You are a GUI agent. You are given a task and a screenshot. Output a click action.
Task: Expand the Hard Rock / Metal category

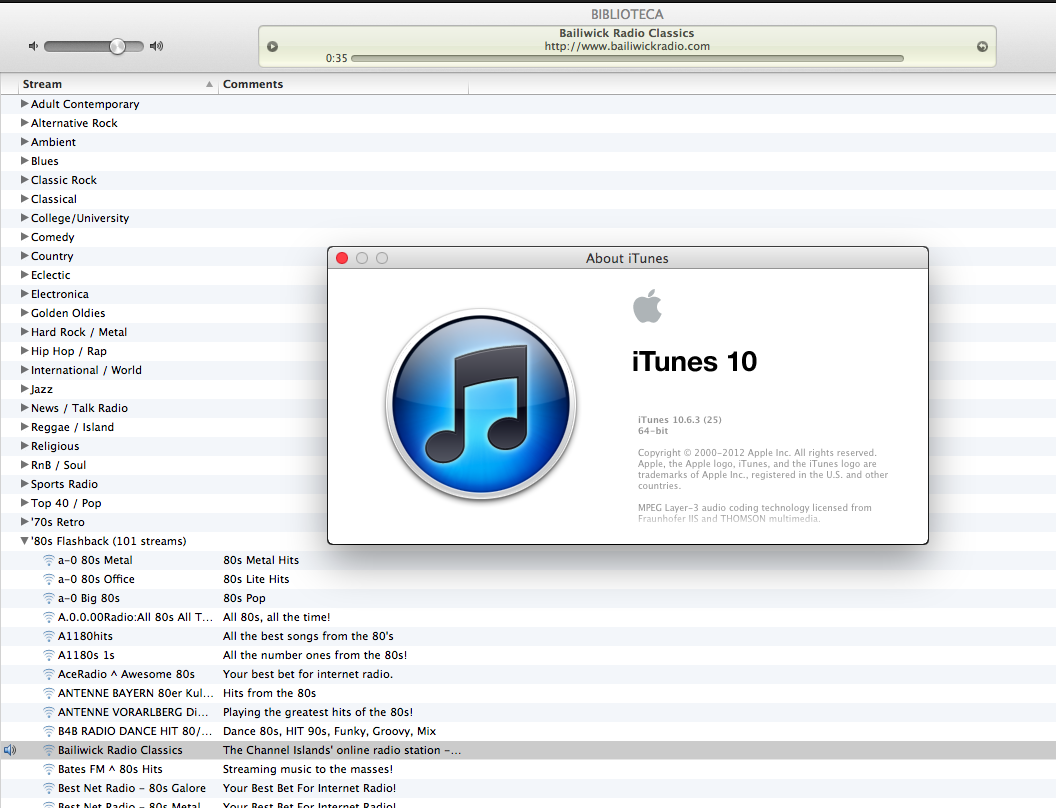pyautogui.click(x=24, y=331)
